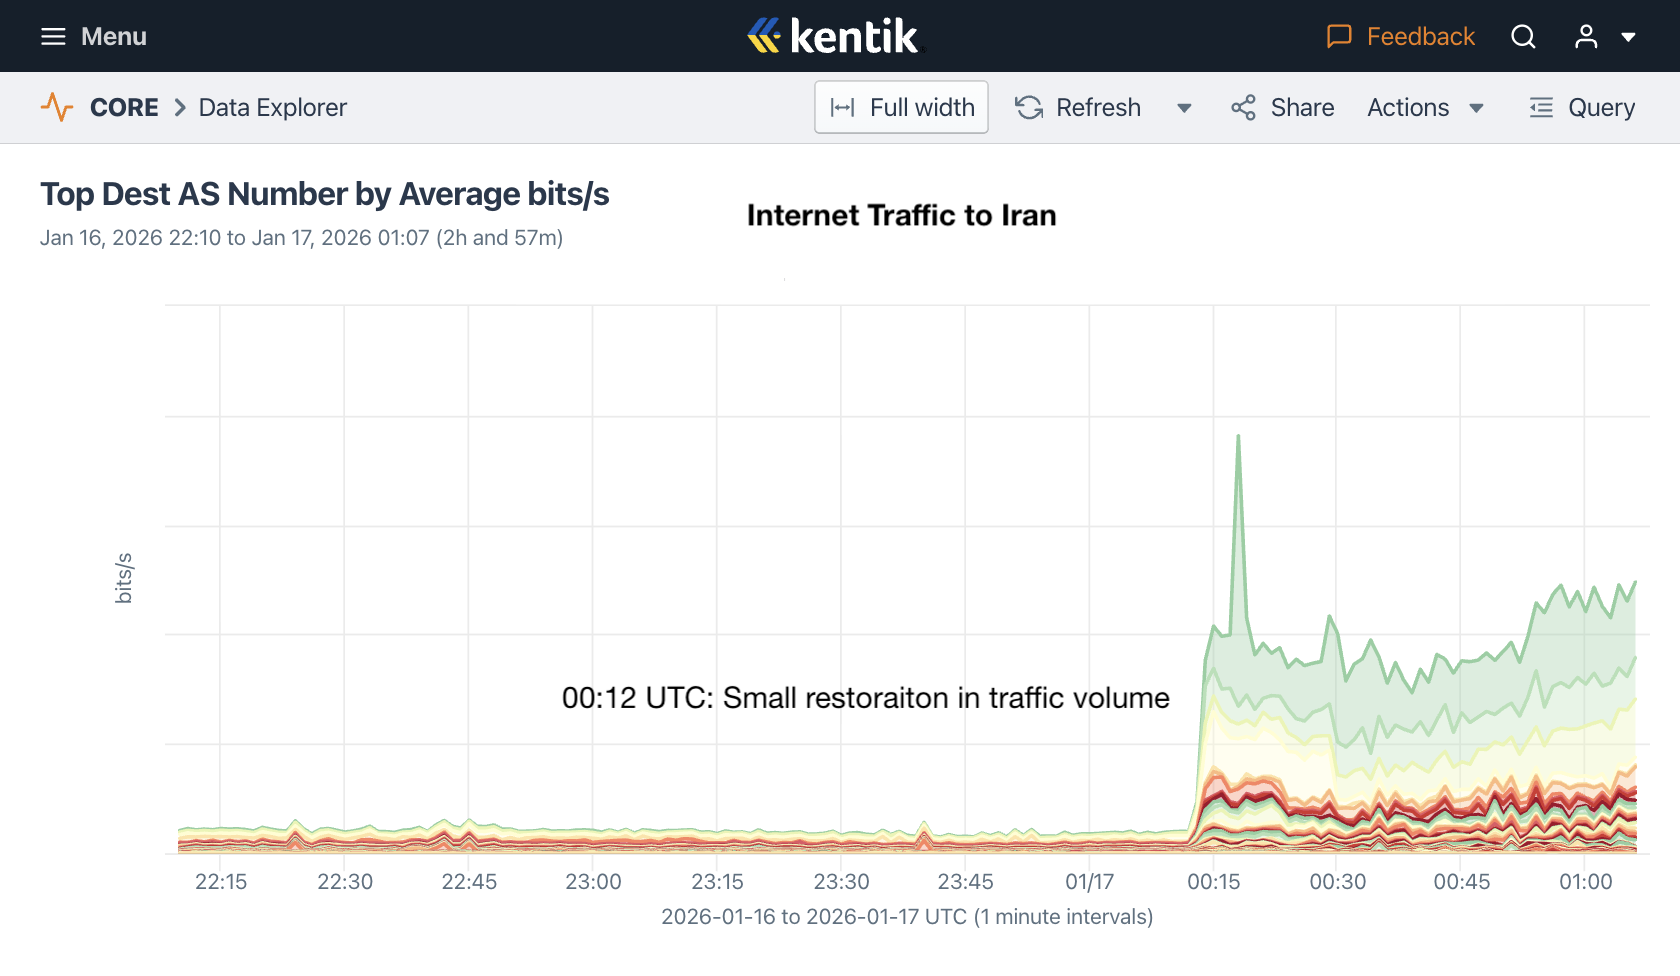Click the Share network icon
The image size is (1680, 976).
coord(1243,107)
